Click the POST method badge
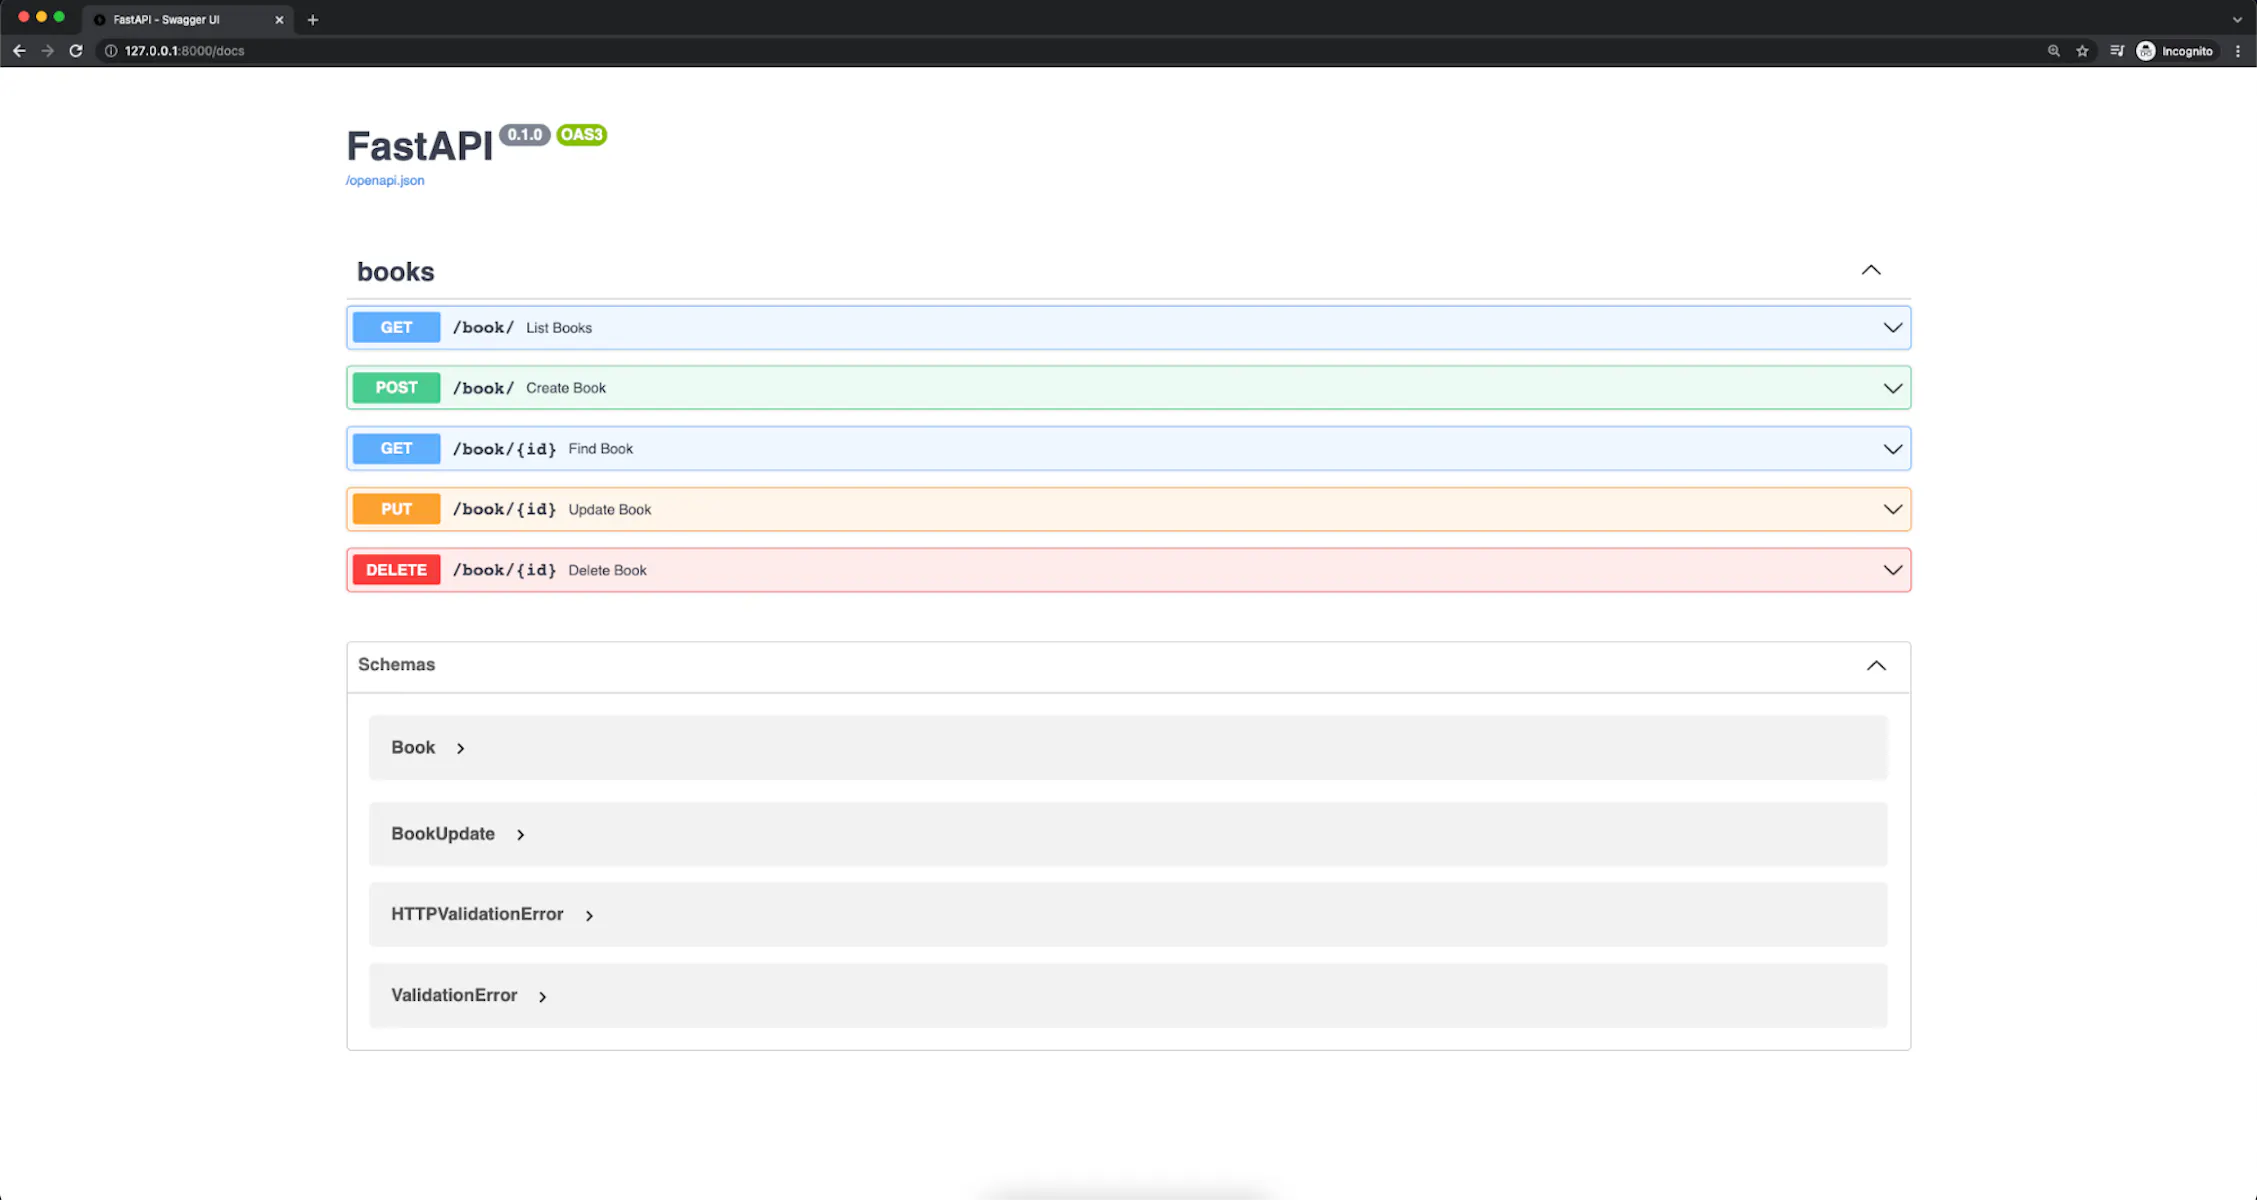Viewport: 2257px width, 1201px height. point(396,388)
